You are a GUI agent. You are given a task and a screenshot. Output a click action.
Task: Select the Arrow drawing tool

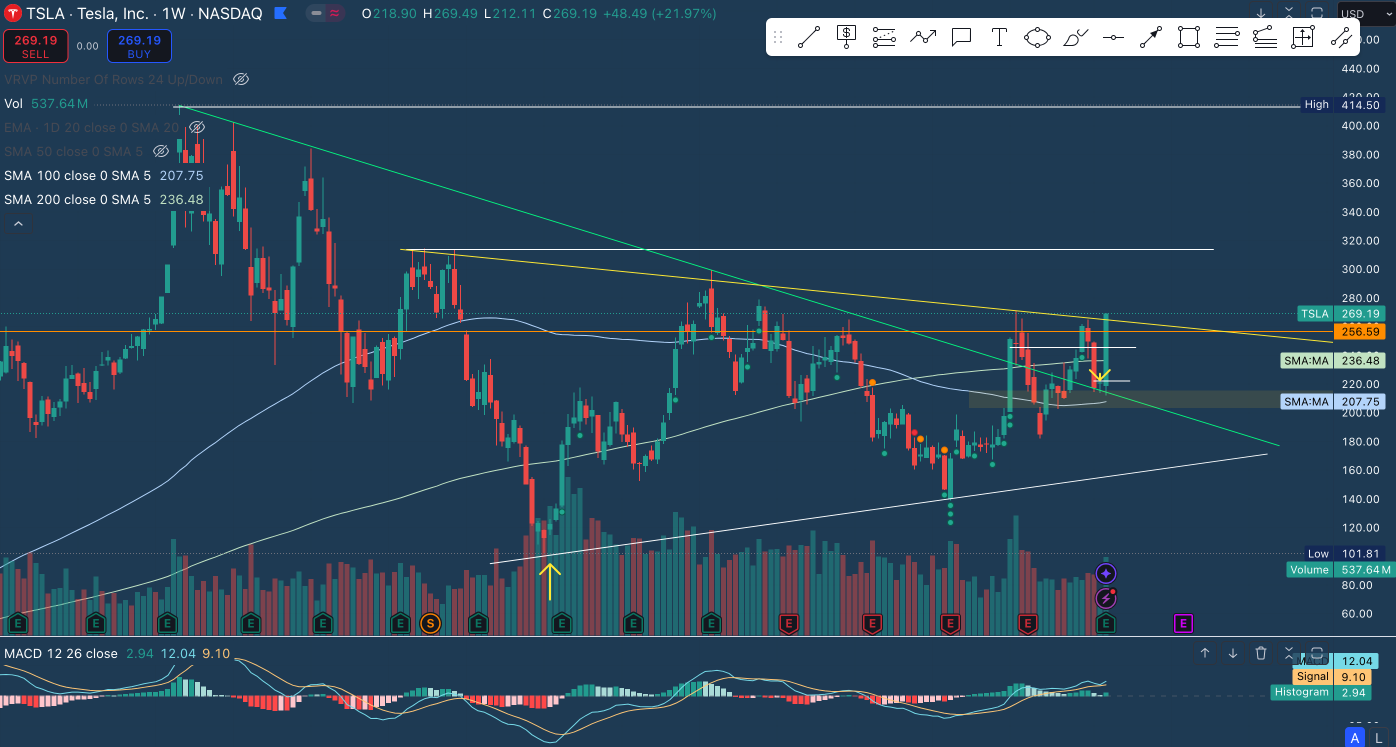[x=1151, y=38]
